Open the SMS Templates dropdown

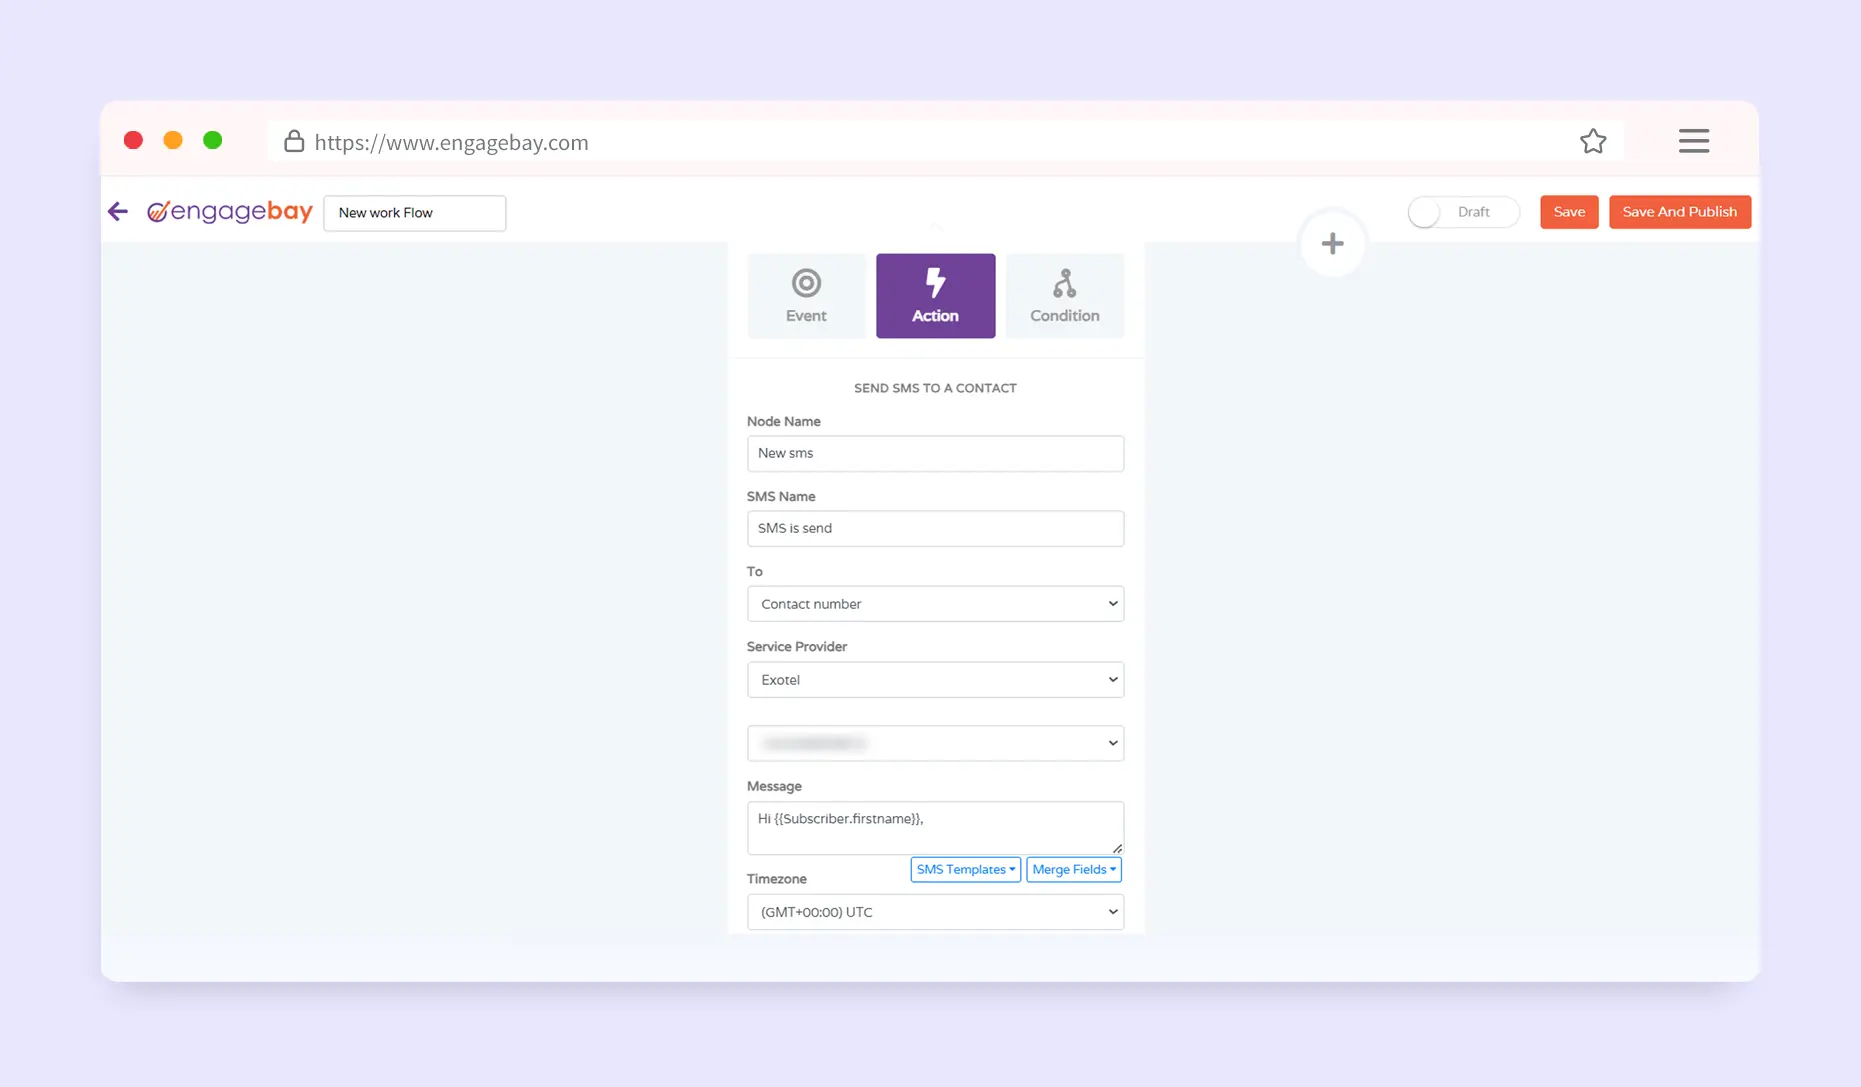(965, 870)
